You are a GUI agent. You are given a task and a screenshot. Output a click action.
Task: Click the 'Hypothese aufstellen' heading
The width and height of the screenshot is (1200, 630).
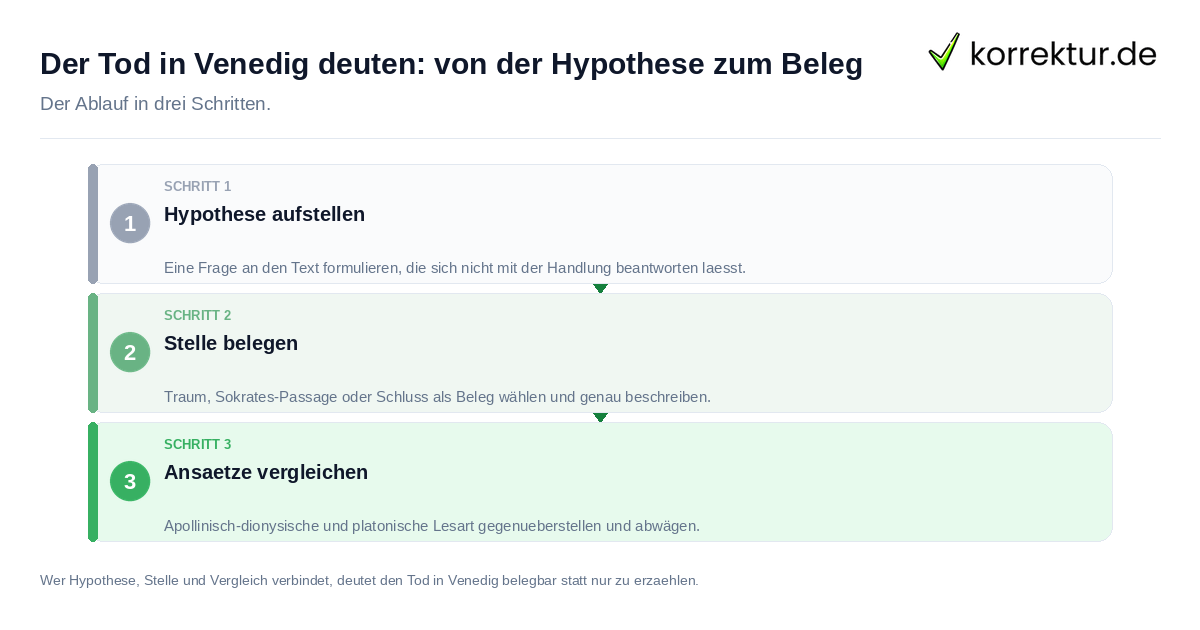264,214
